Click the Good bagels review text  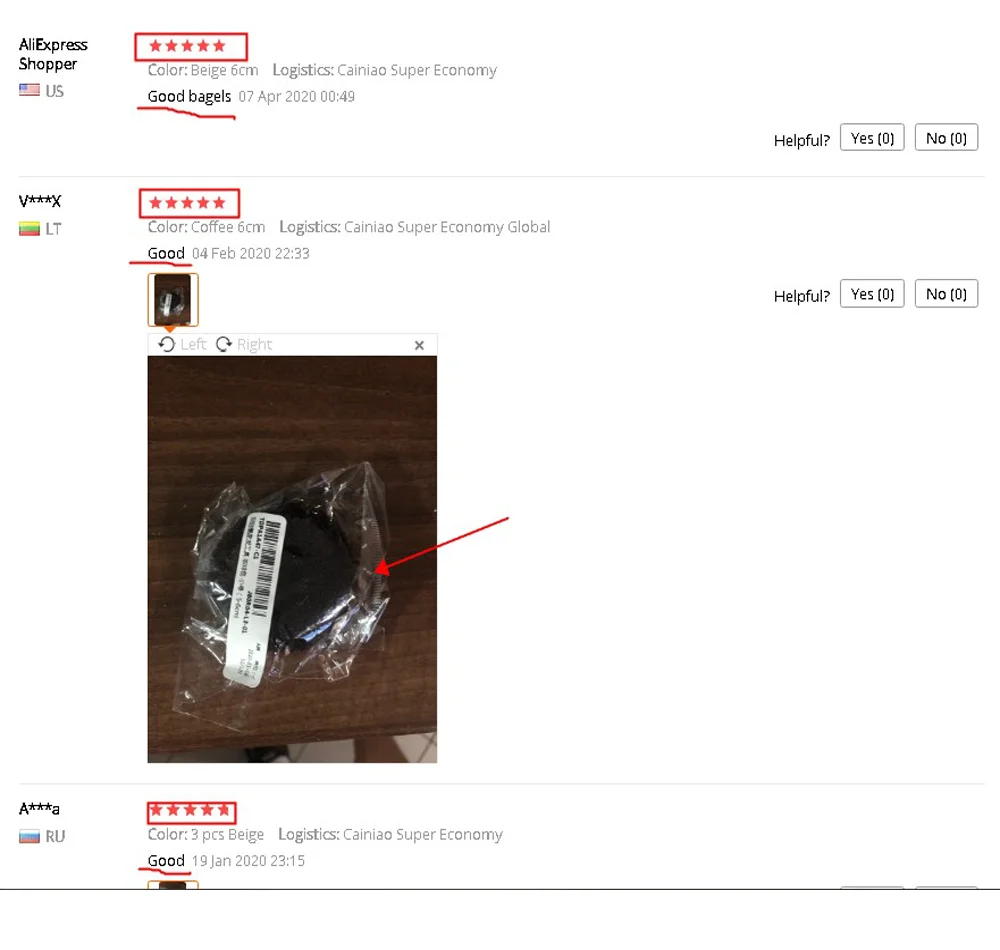189,96
